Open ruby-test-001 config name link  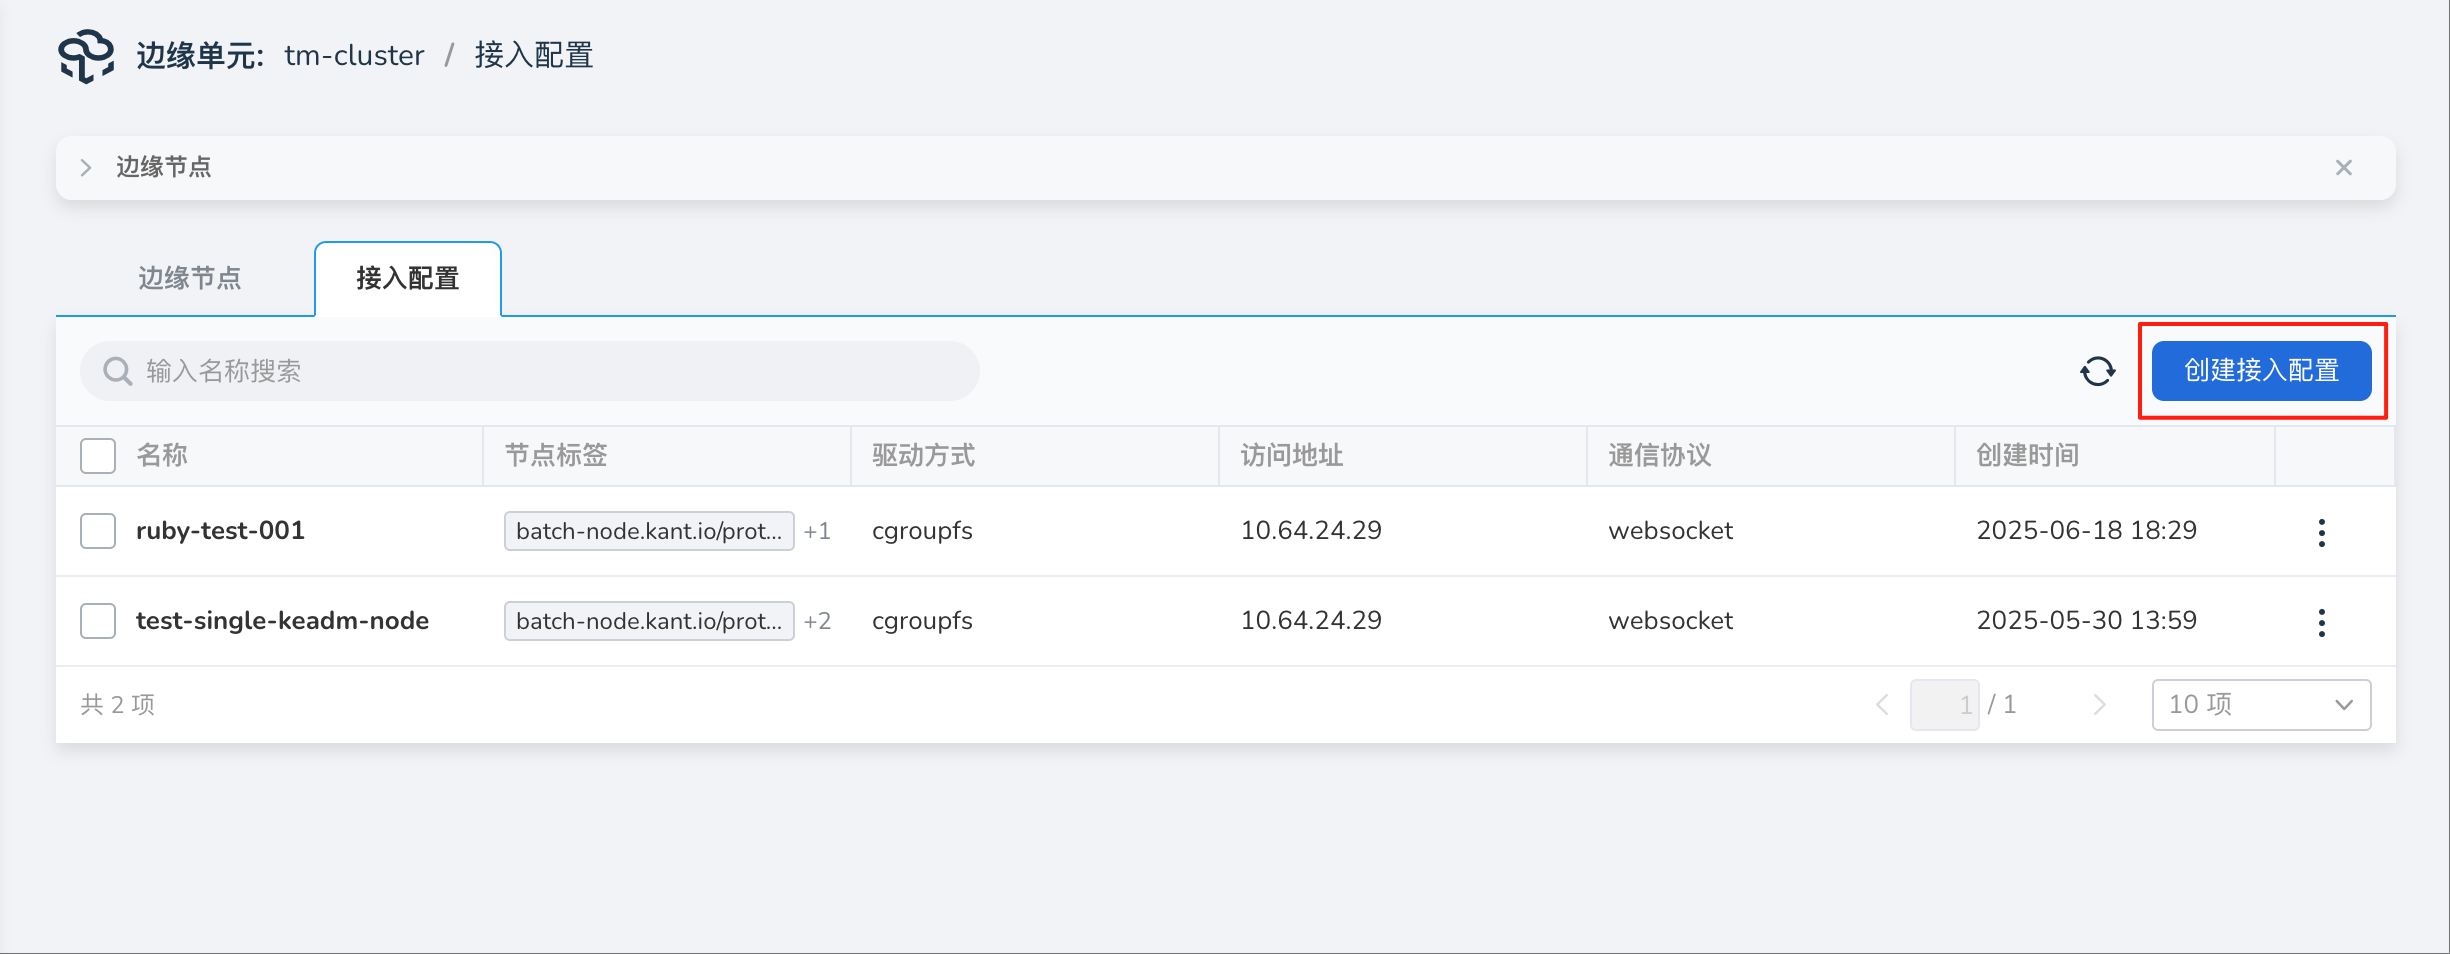tap(220, 531)
